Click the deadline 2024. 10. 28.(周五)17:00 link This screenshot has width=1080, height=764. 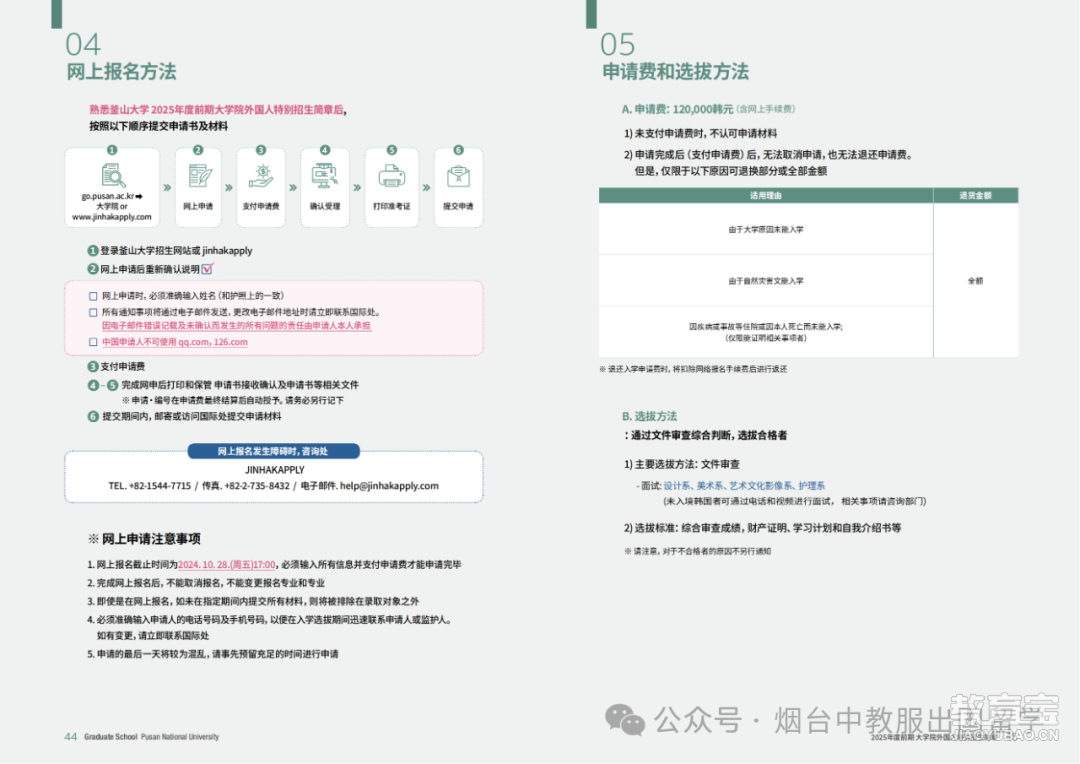pyautogui.click(x=227, y=565)
